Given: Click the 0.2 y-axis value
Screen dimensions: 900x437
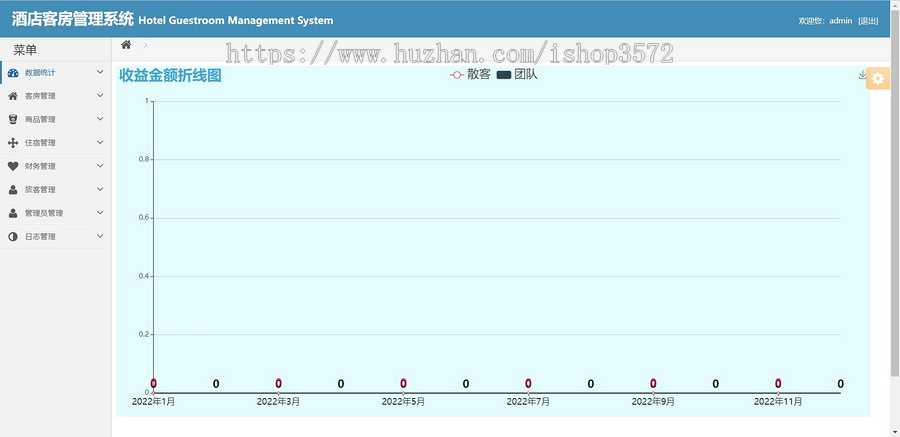Looking at the screenshot, I should 144,335.
